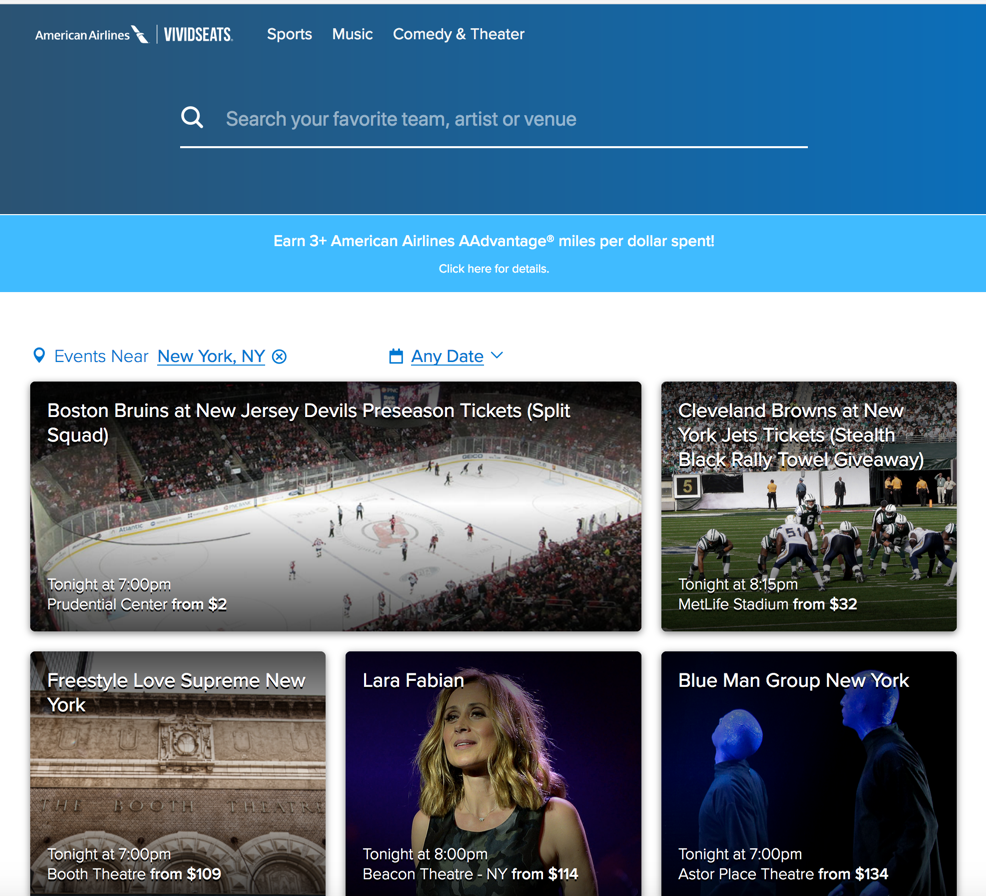
Task: Open the Music menu
Action: click(x=352, y=34)
